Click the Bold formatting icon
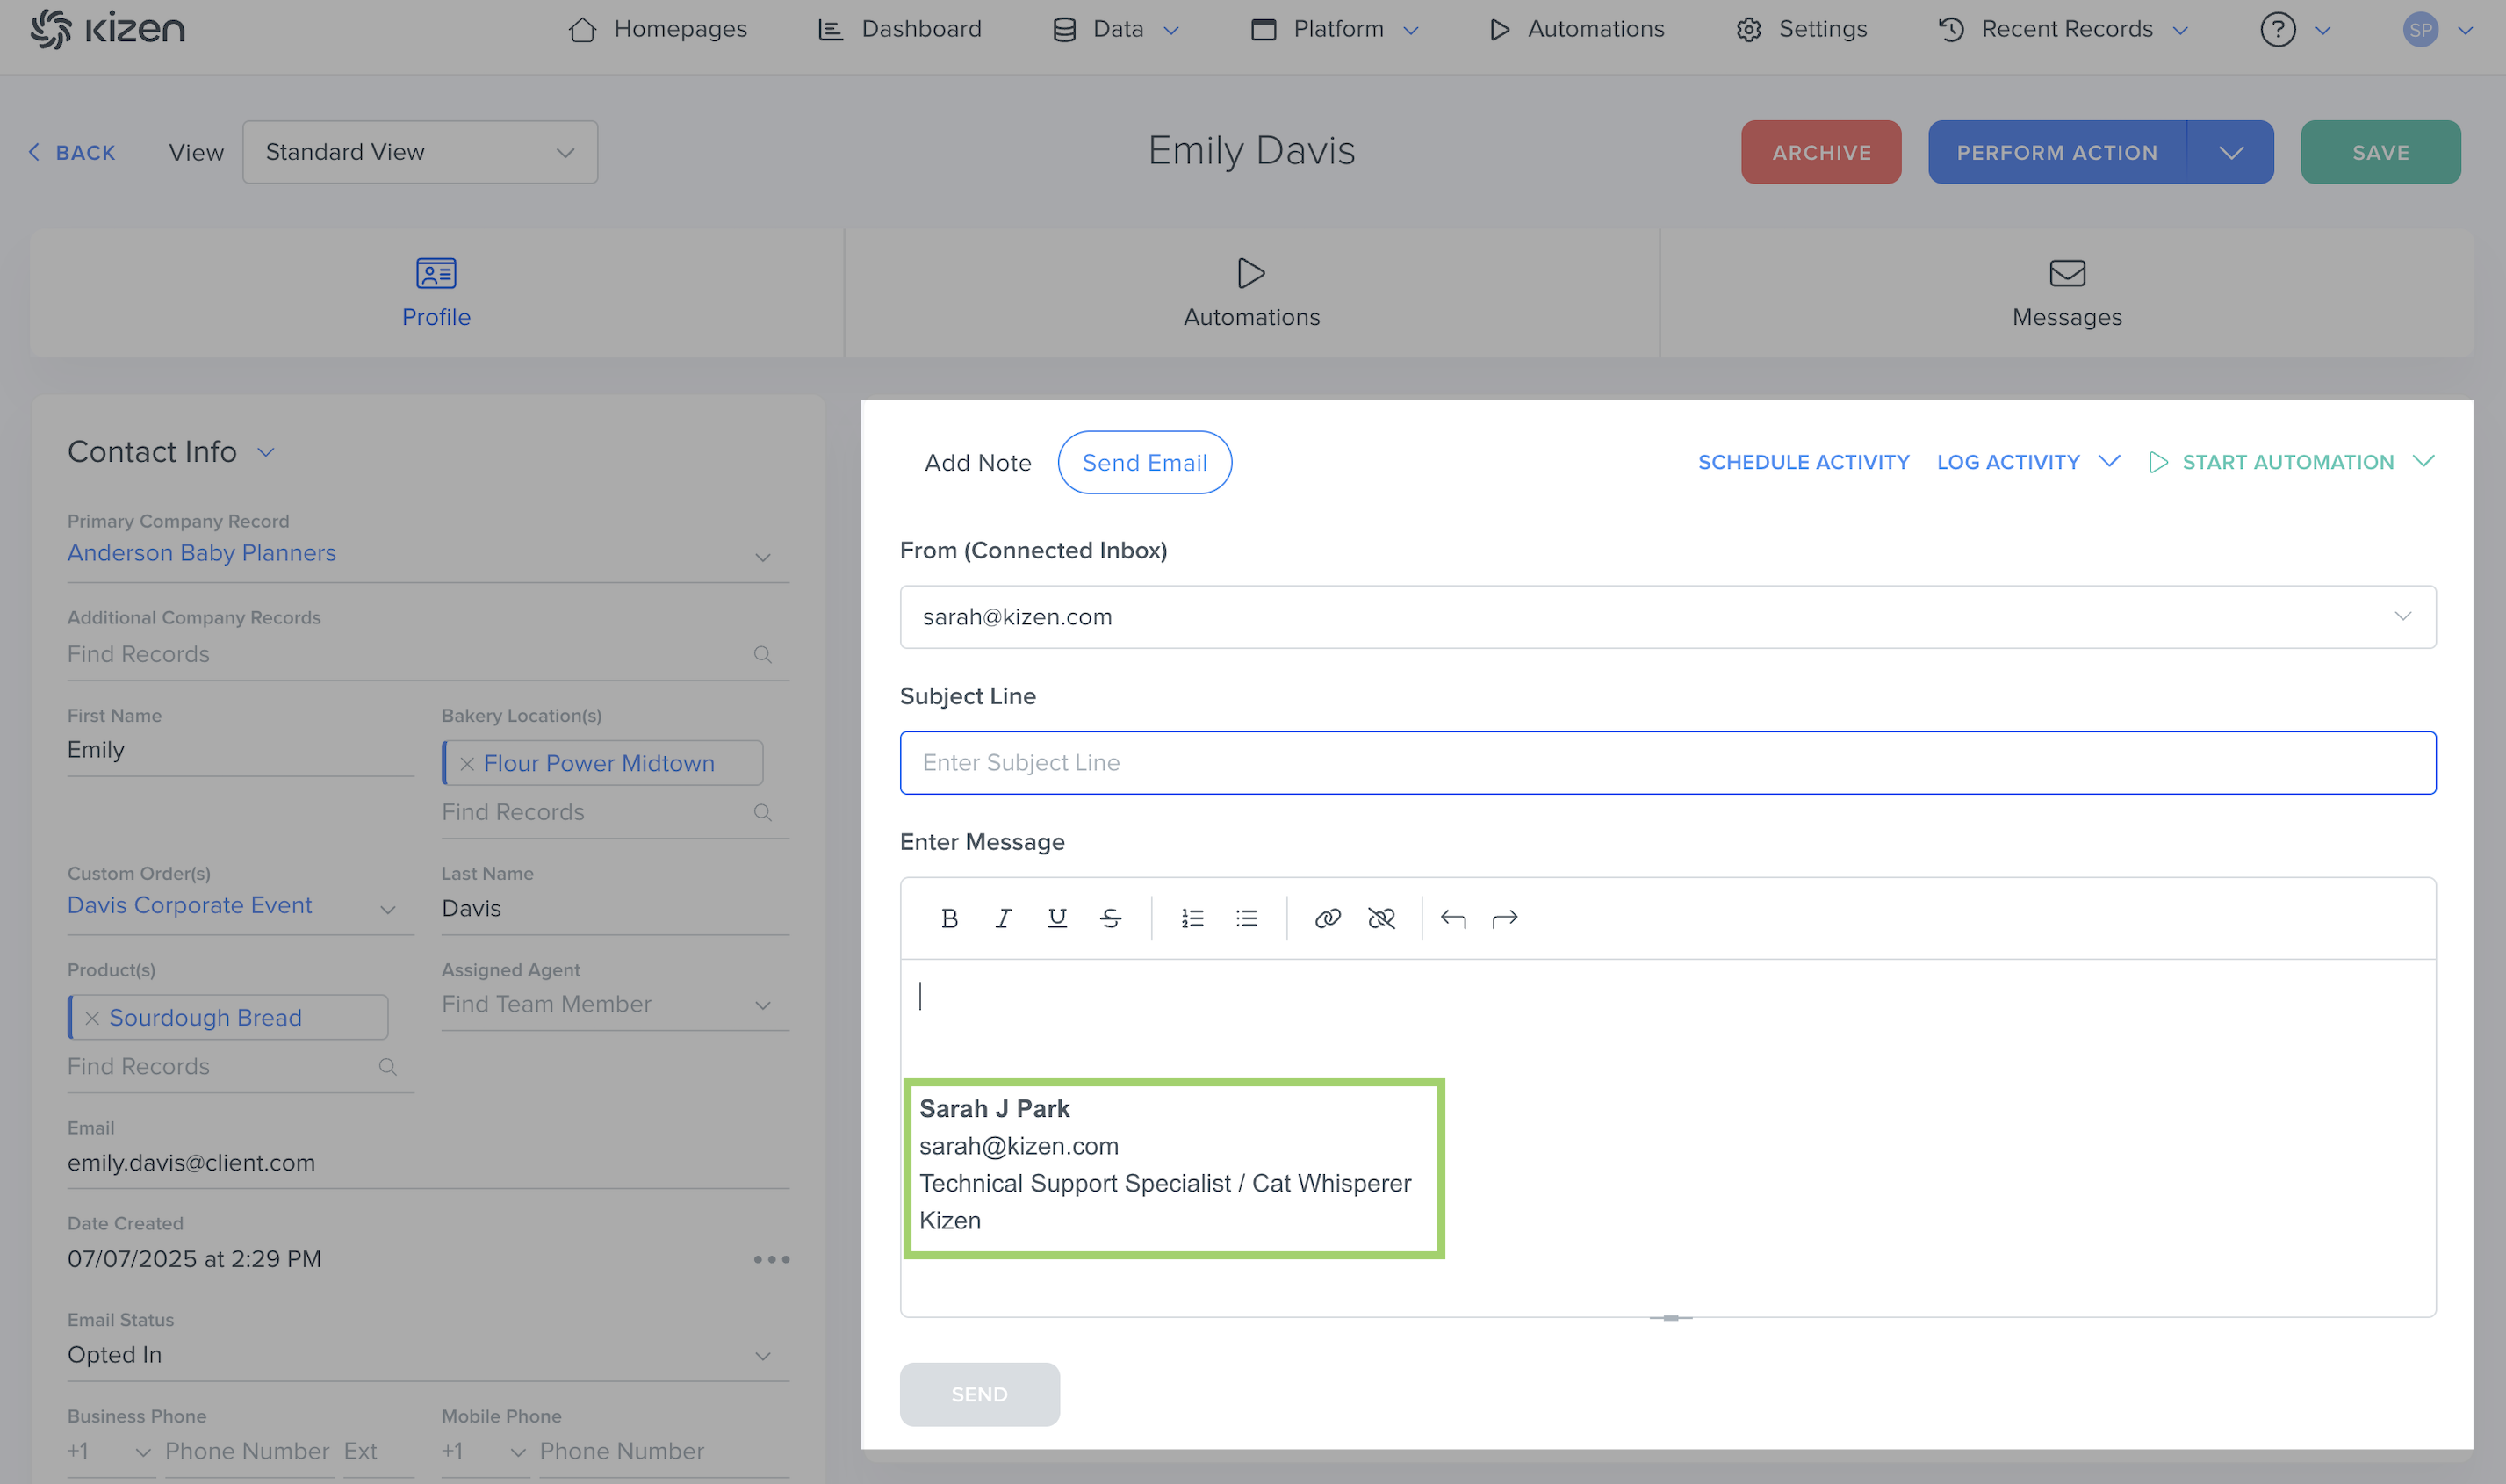 pos(949,918)
